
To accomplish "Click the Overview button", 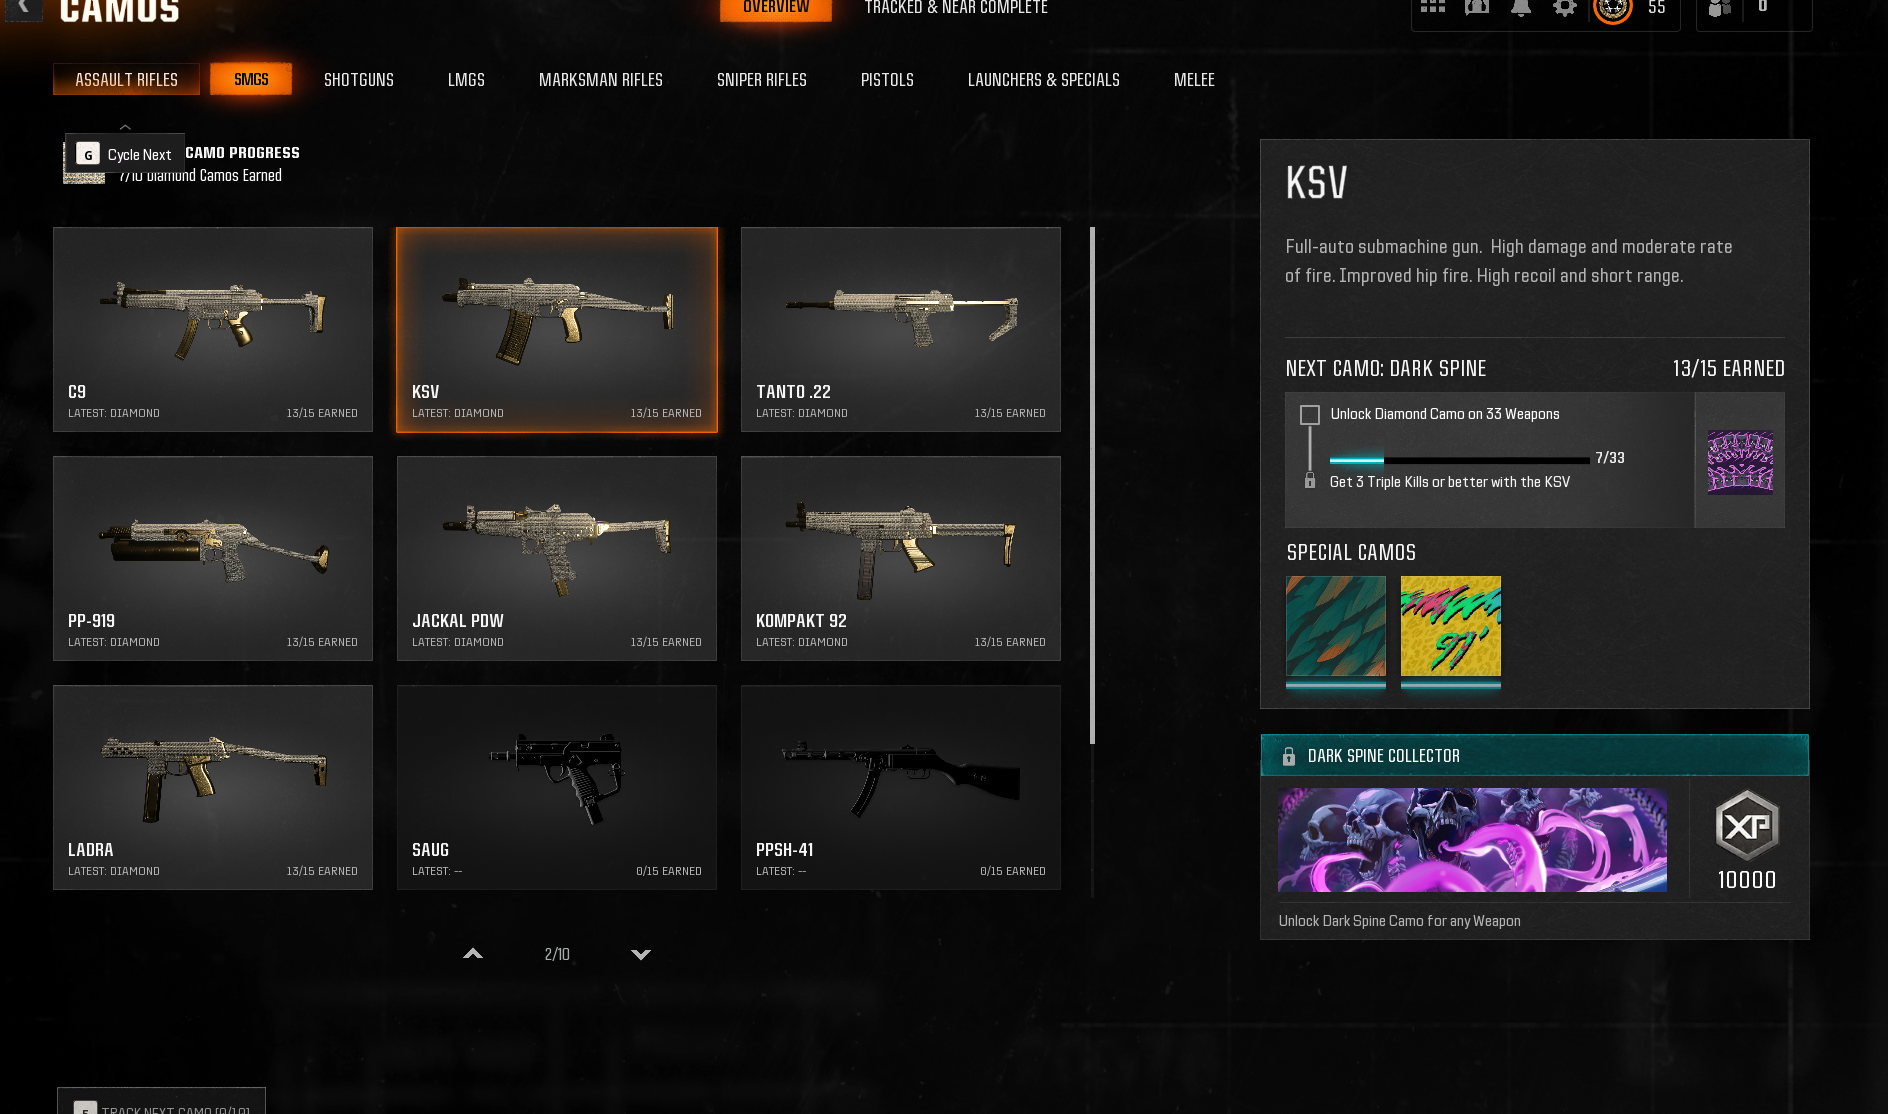I will click(776, 8).
